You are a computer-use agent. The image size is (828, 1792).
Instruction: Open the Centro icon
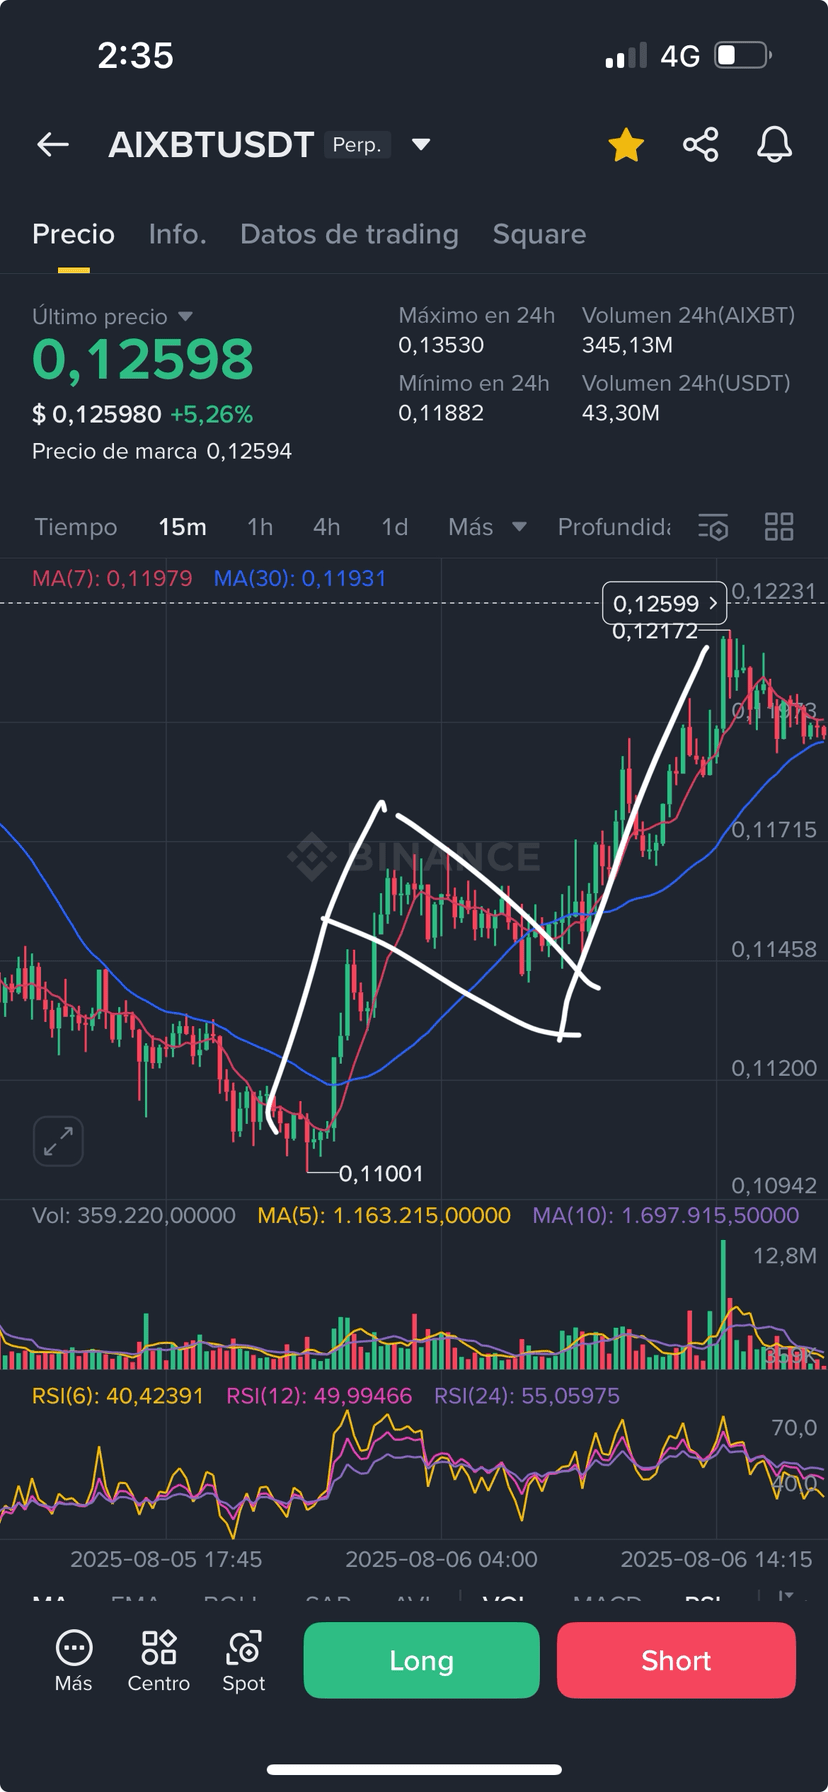click(158, 1660)
